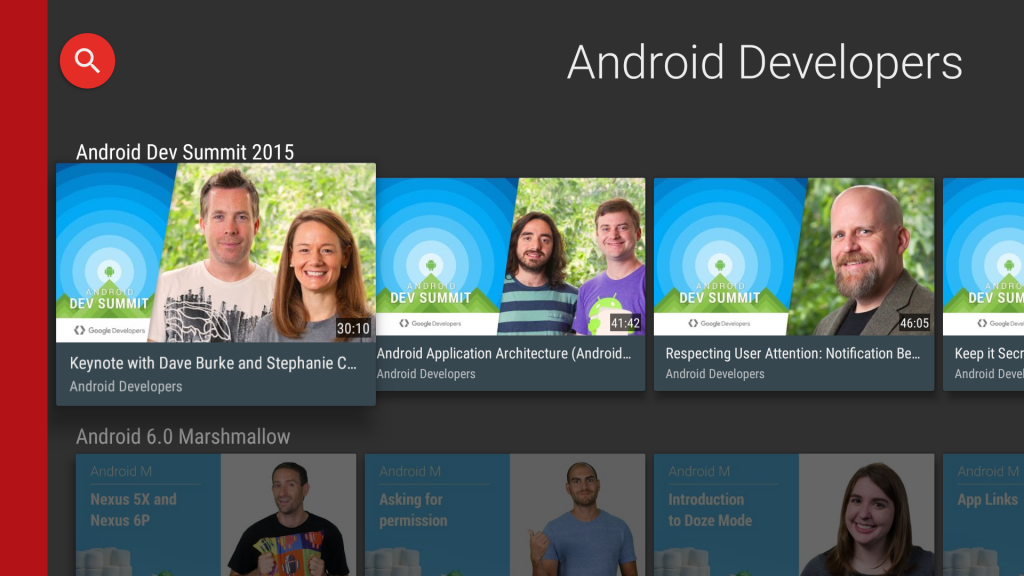
Task: Open the Respecting User Attention video thumbnail
Action: 793,257
